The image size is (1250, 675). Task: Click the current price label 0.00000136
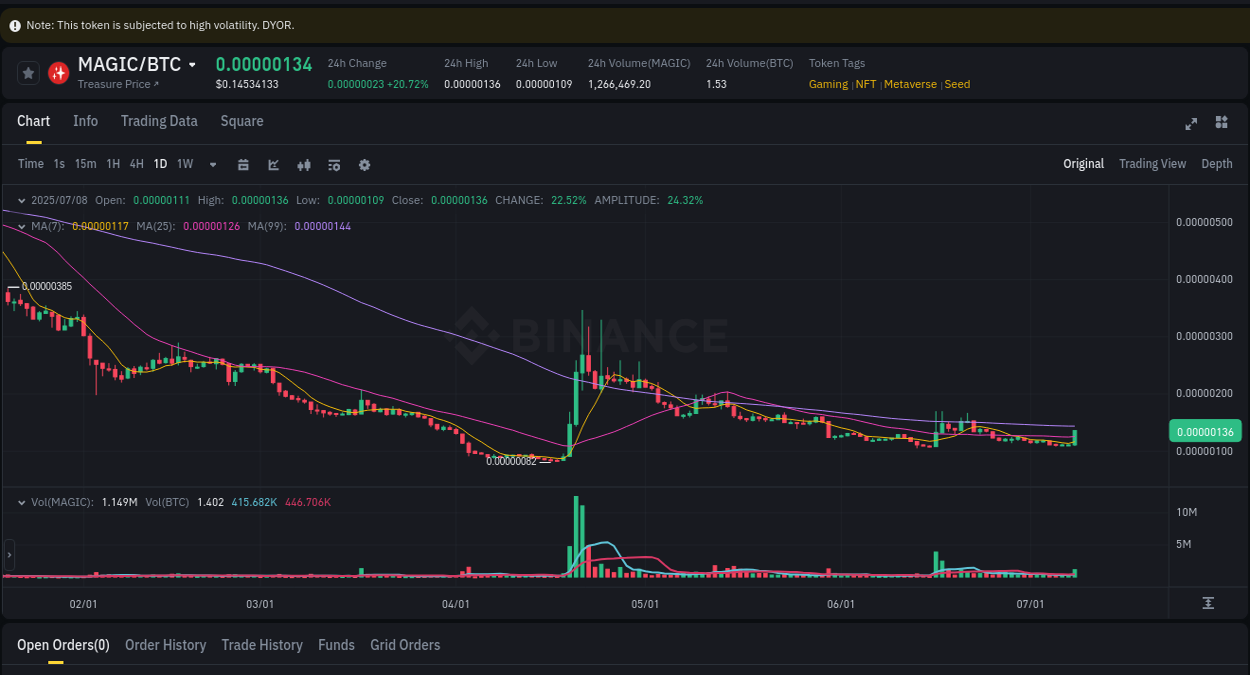[x=1205, y=431]
